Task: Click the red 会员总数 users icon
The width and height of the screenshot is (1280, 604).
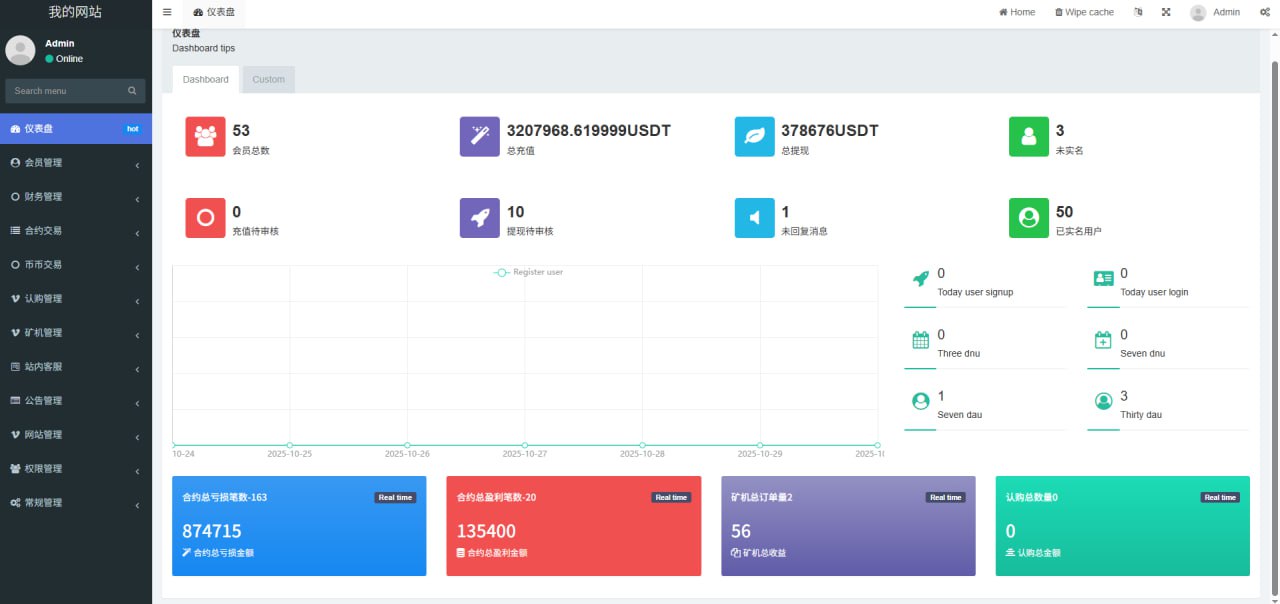Action: (x=205, y=136)
